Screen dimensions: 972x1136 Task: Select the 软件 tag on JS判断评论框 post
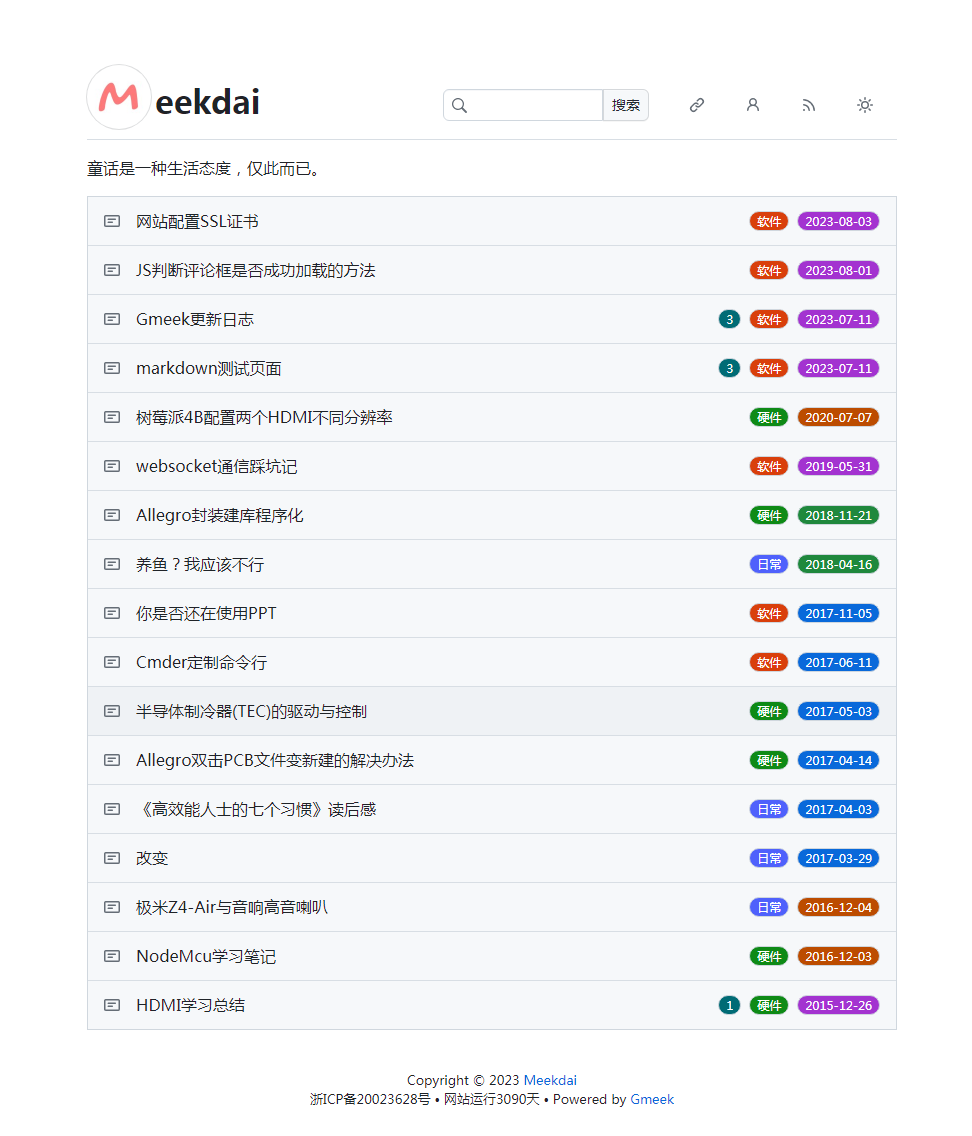[x=768, y=270]
